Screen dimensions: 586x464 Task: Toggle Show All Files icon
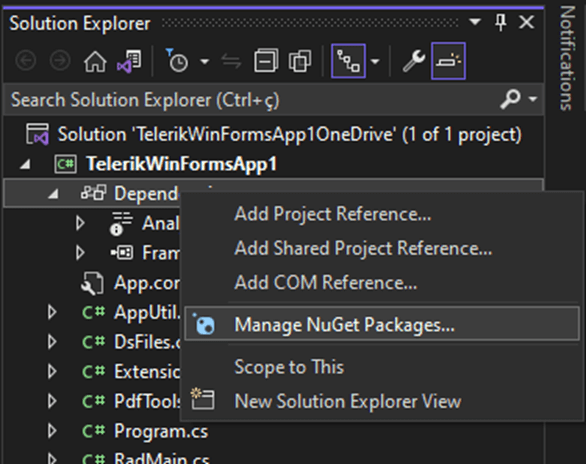[x=300, y=61]
